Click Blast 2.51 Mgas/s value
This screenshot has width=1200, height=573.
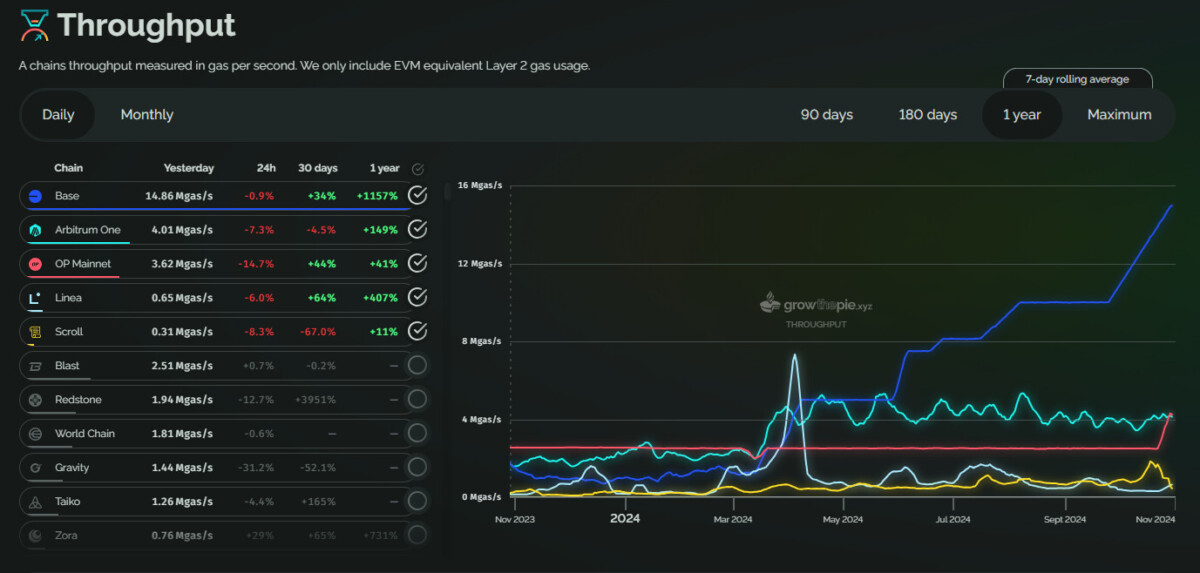181,366
